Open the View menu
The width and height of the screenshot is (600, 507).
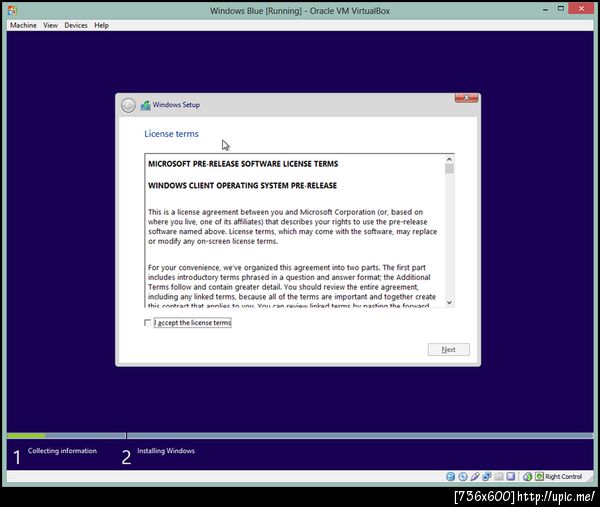tap(50, 25)
